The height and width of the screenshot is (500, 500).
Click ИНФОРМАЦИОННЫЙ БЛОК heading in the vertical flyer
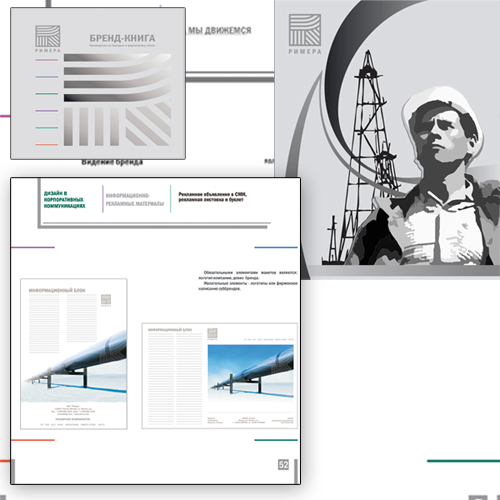point(57,290)
